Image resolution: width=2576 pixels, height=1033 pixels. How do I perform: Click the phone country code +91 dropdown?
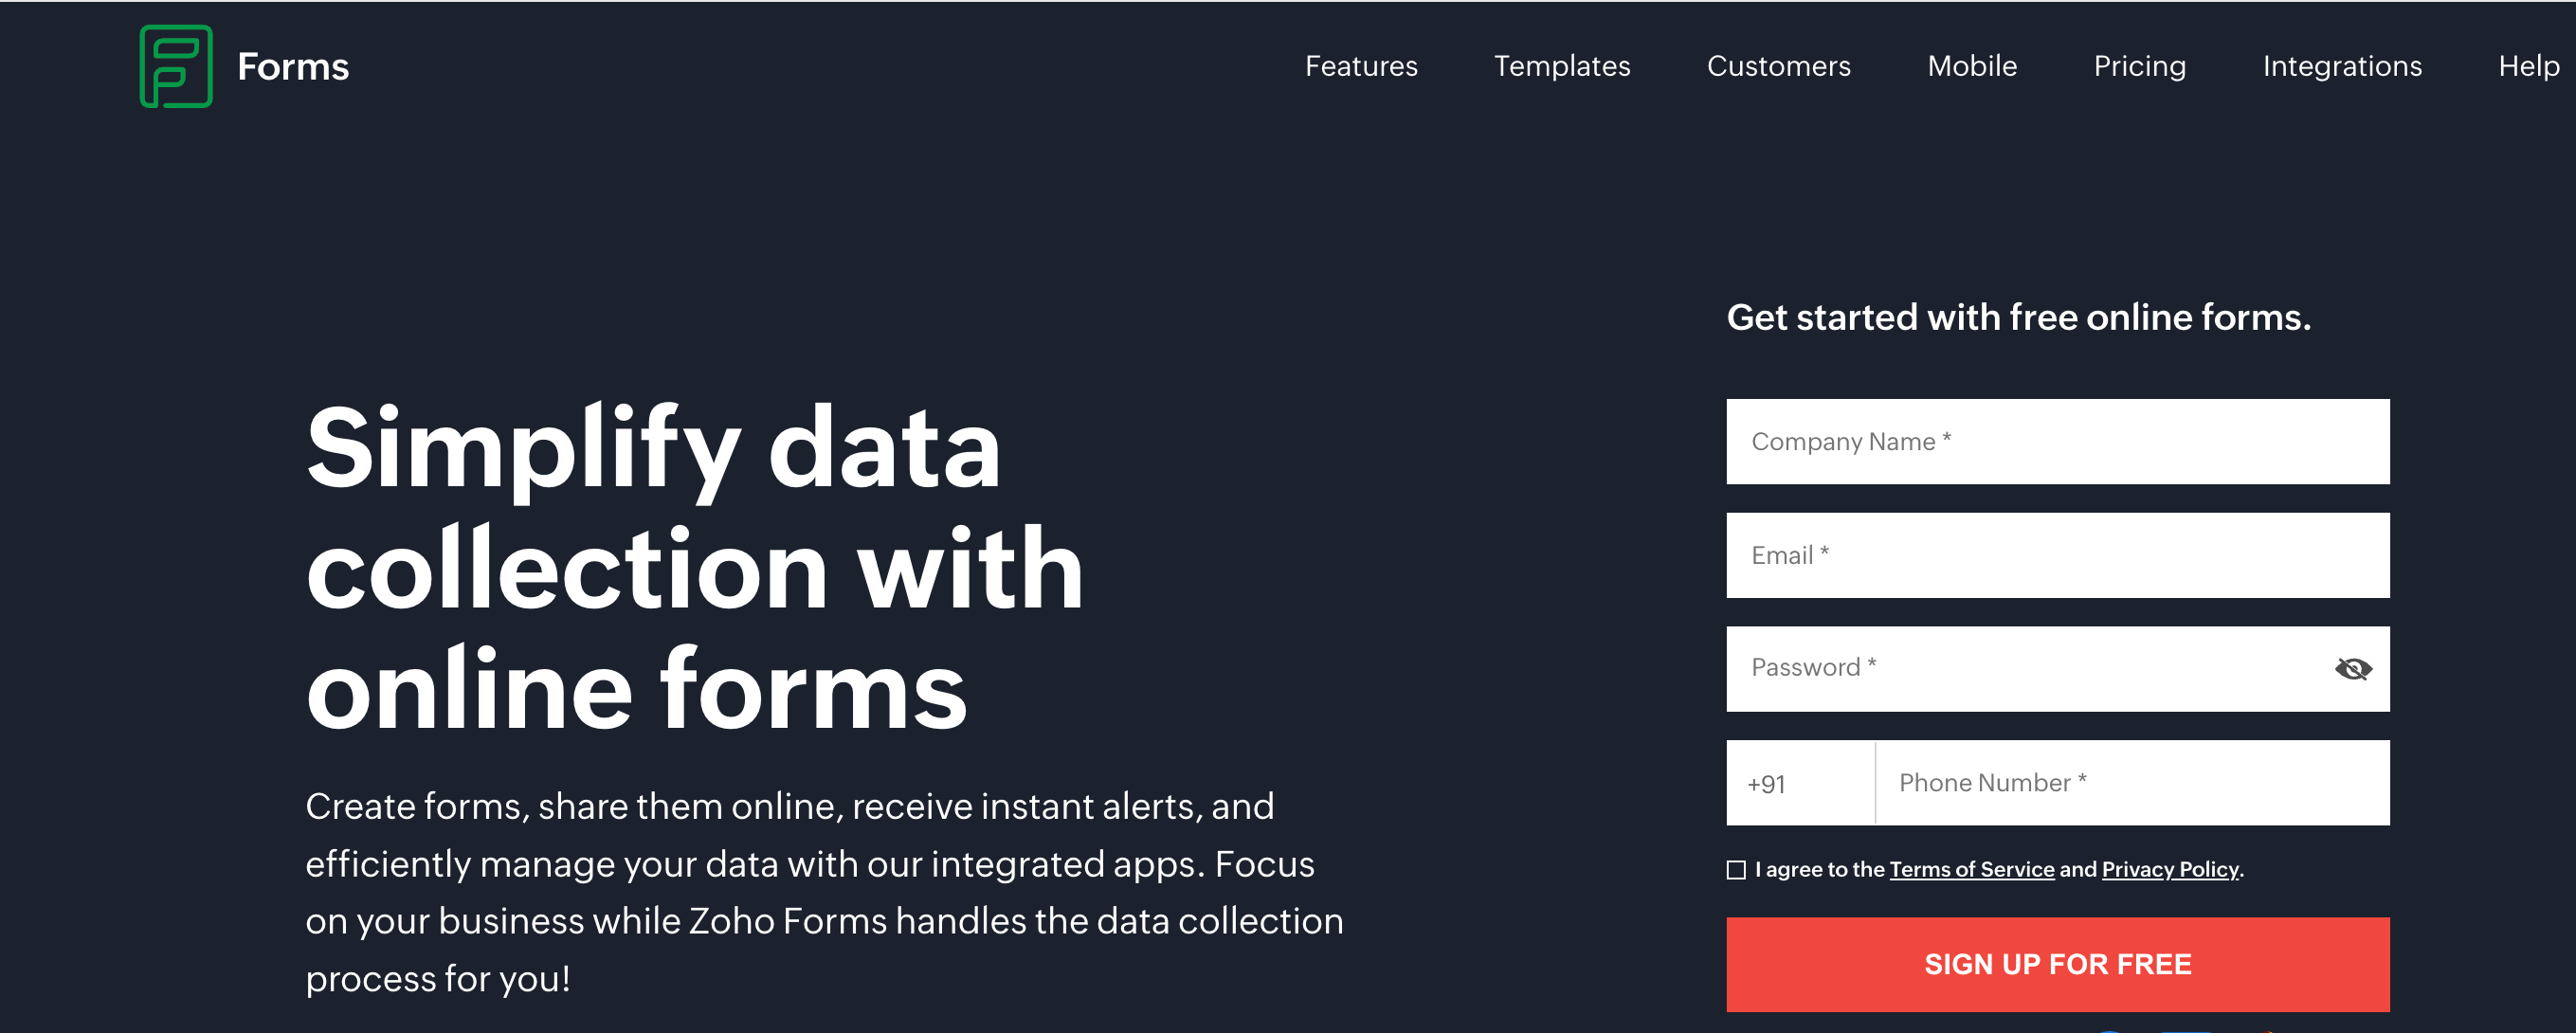click(1797, 782)
